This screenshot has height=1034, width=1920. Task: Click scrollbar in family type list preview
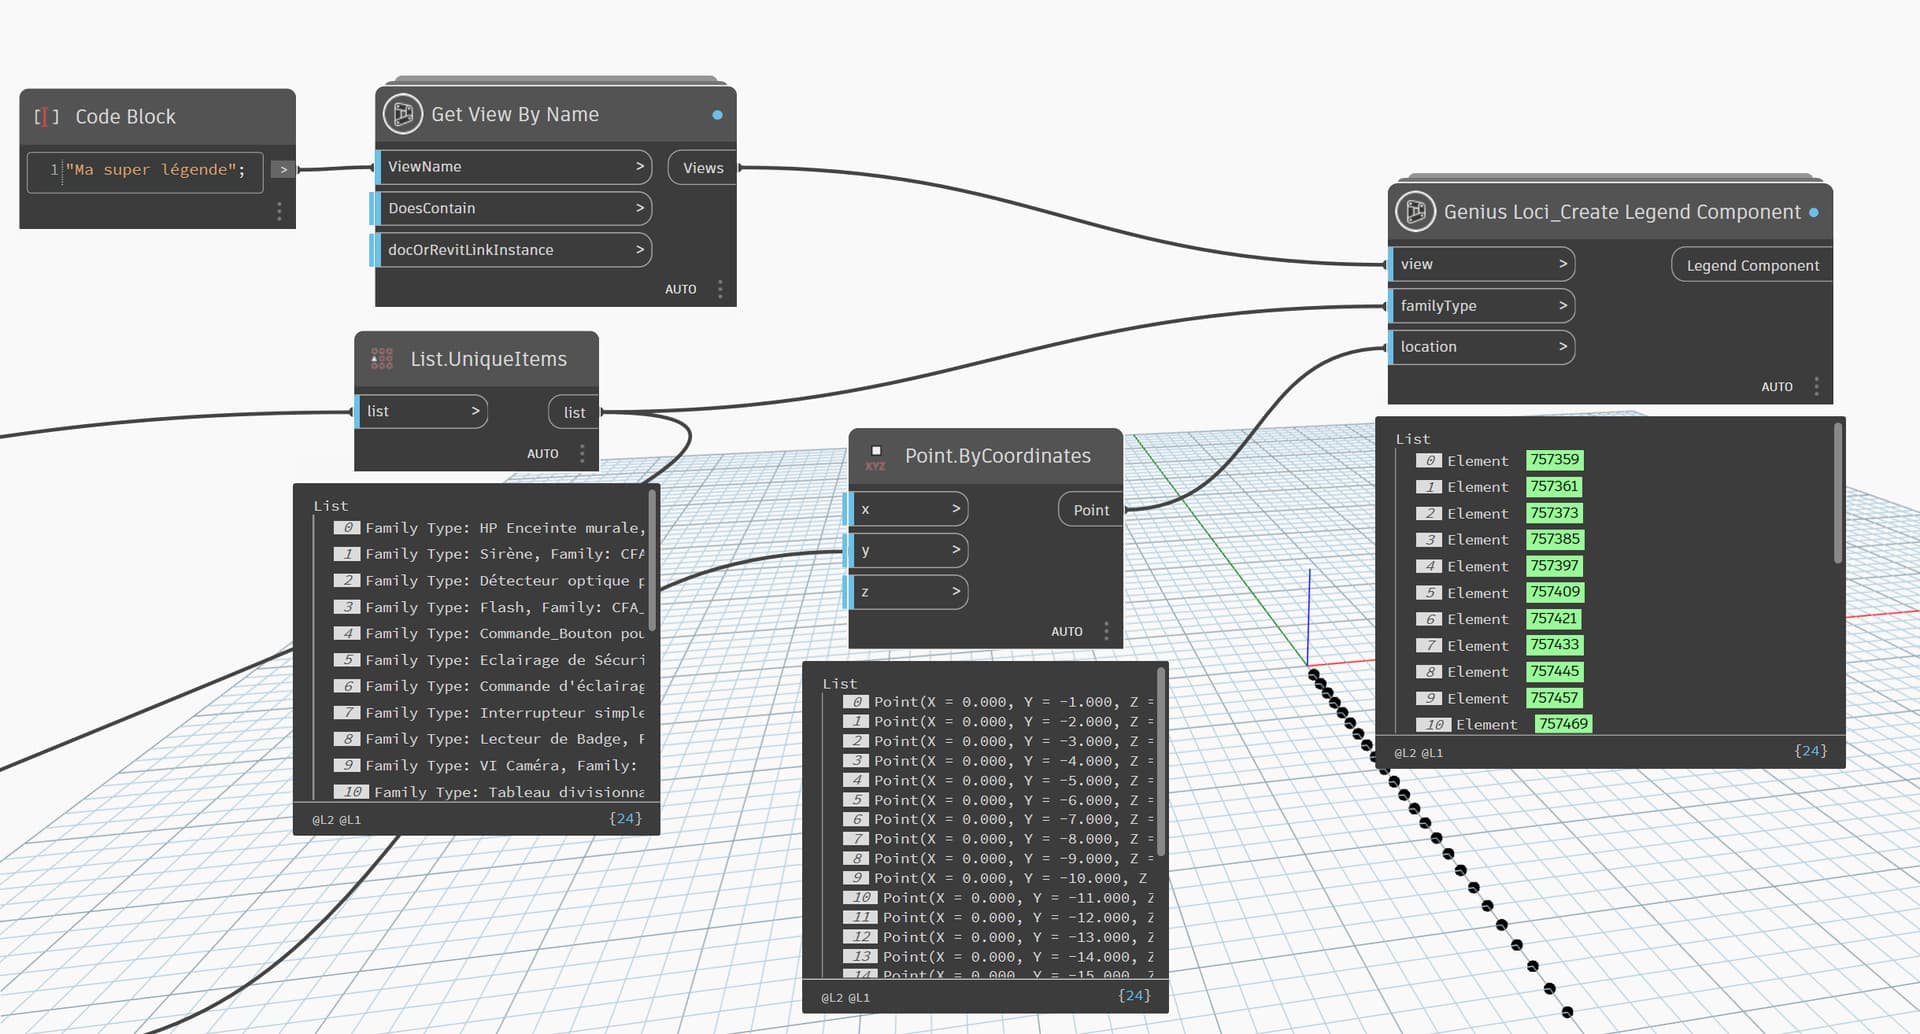(653, 560)
